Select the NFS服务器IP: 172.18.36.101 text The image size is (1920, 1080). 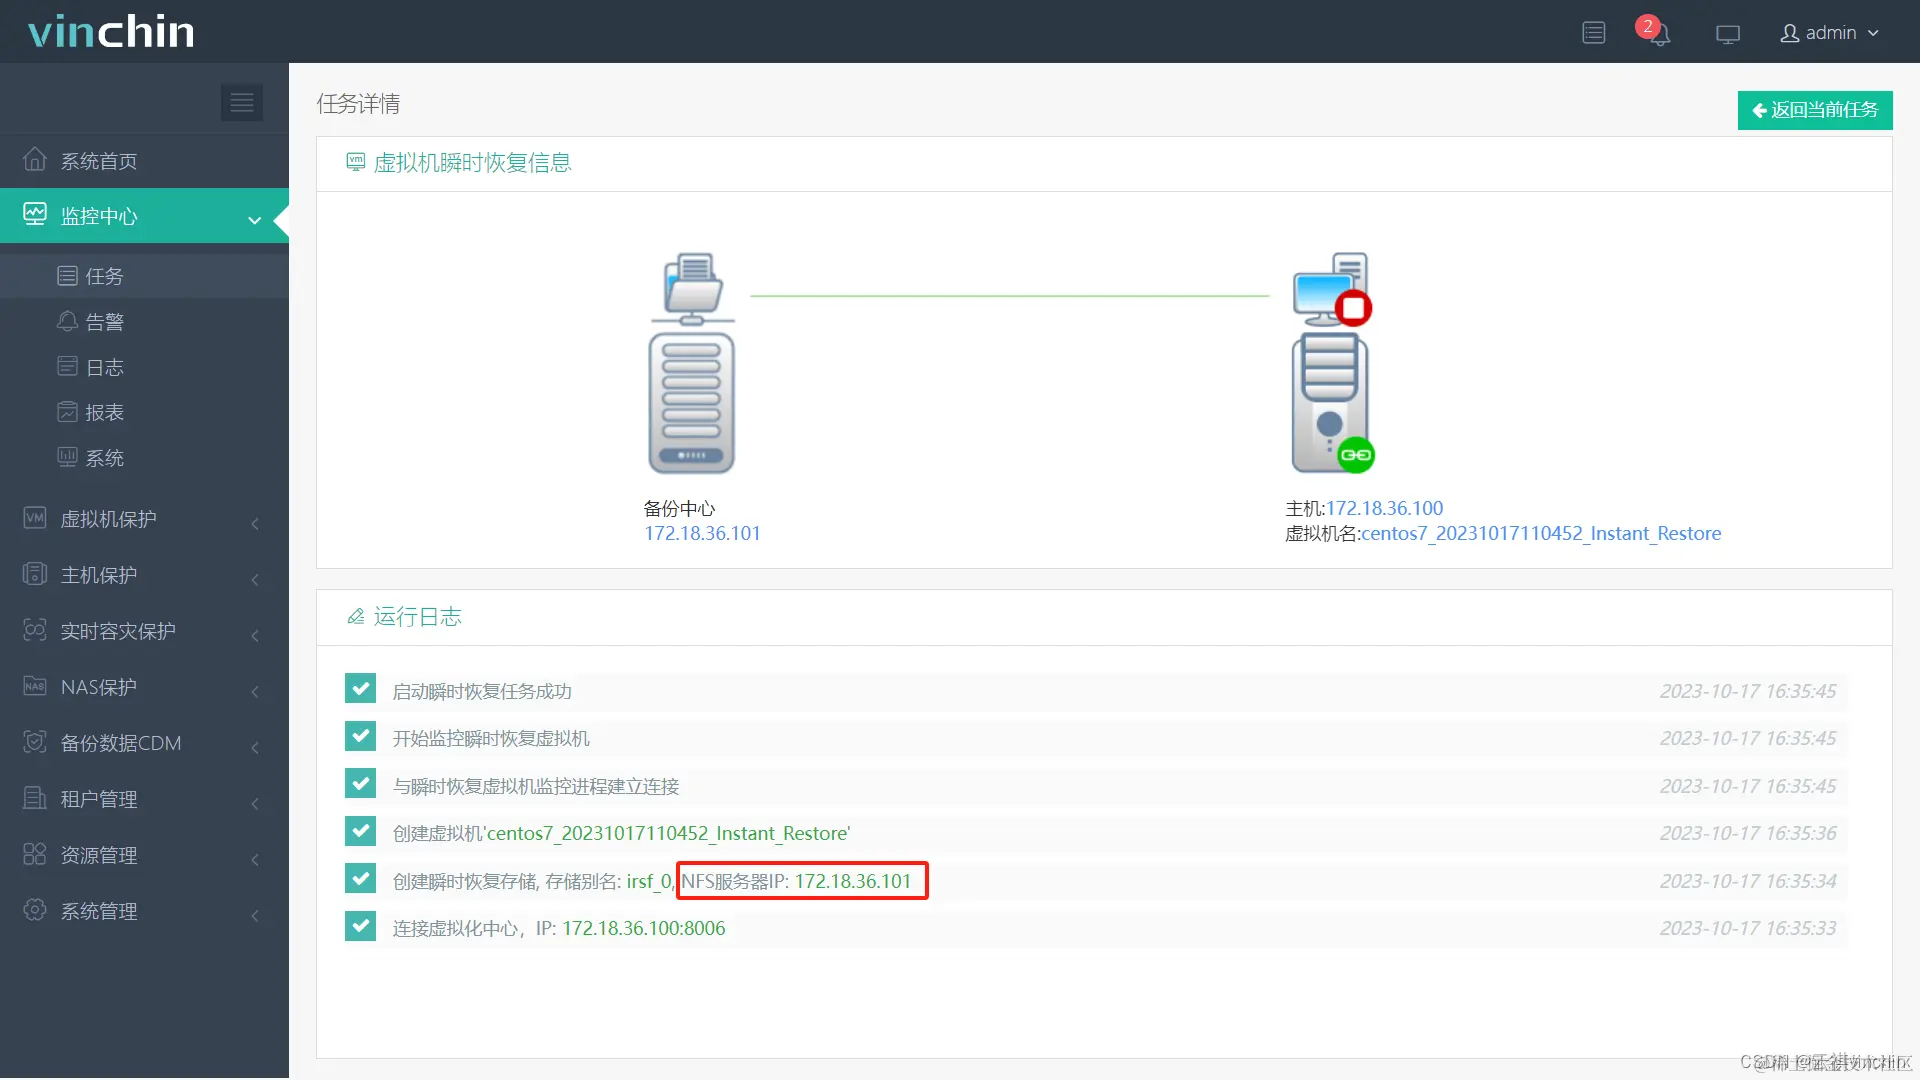pyautogui.click(x=796, y=881)
